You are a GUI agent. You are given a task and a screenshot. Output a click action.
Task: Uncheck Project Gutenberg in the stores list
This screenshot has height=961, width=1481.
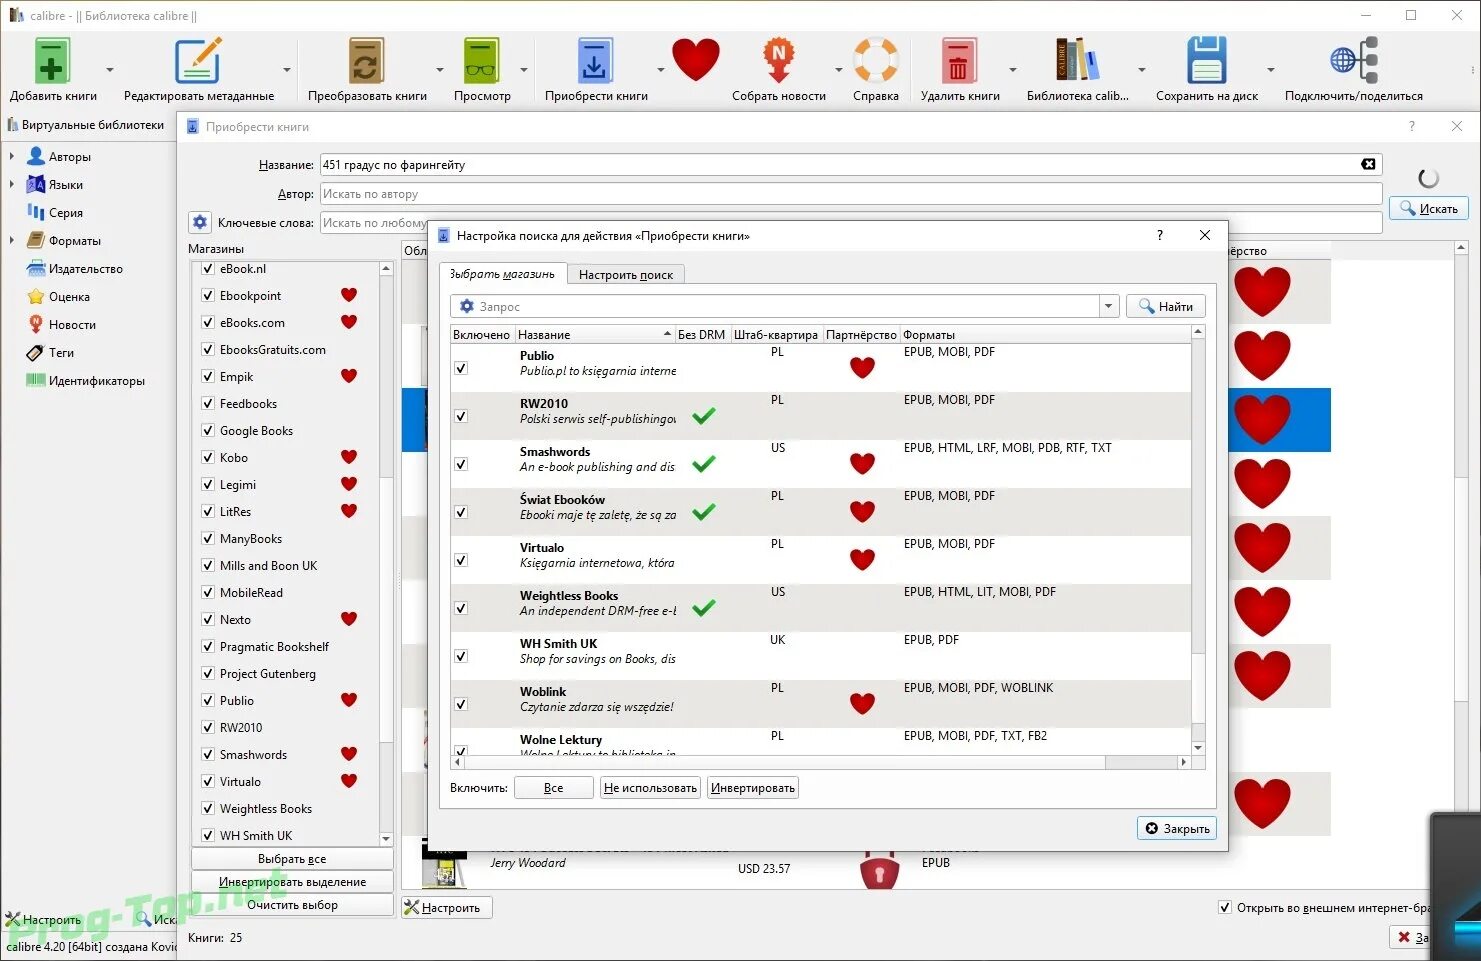point(208,673)
